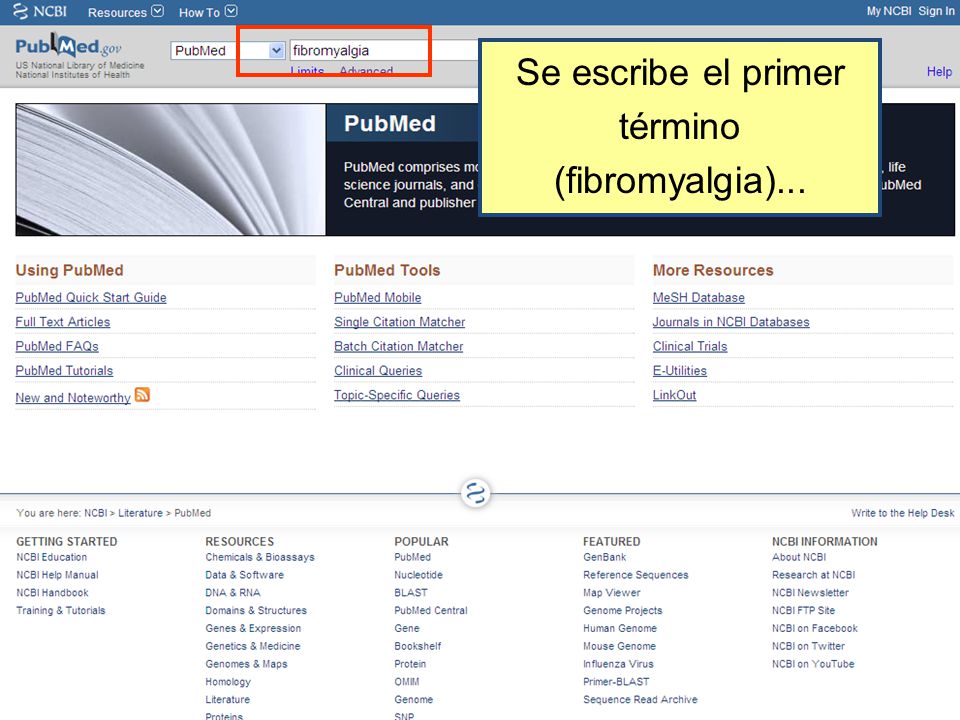Open NCBI Newsletter
The image size is (960, 720).
(x=810, y=593)
